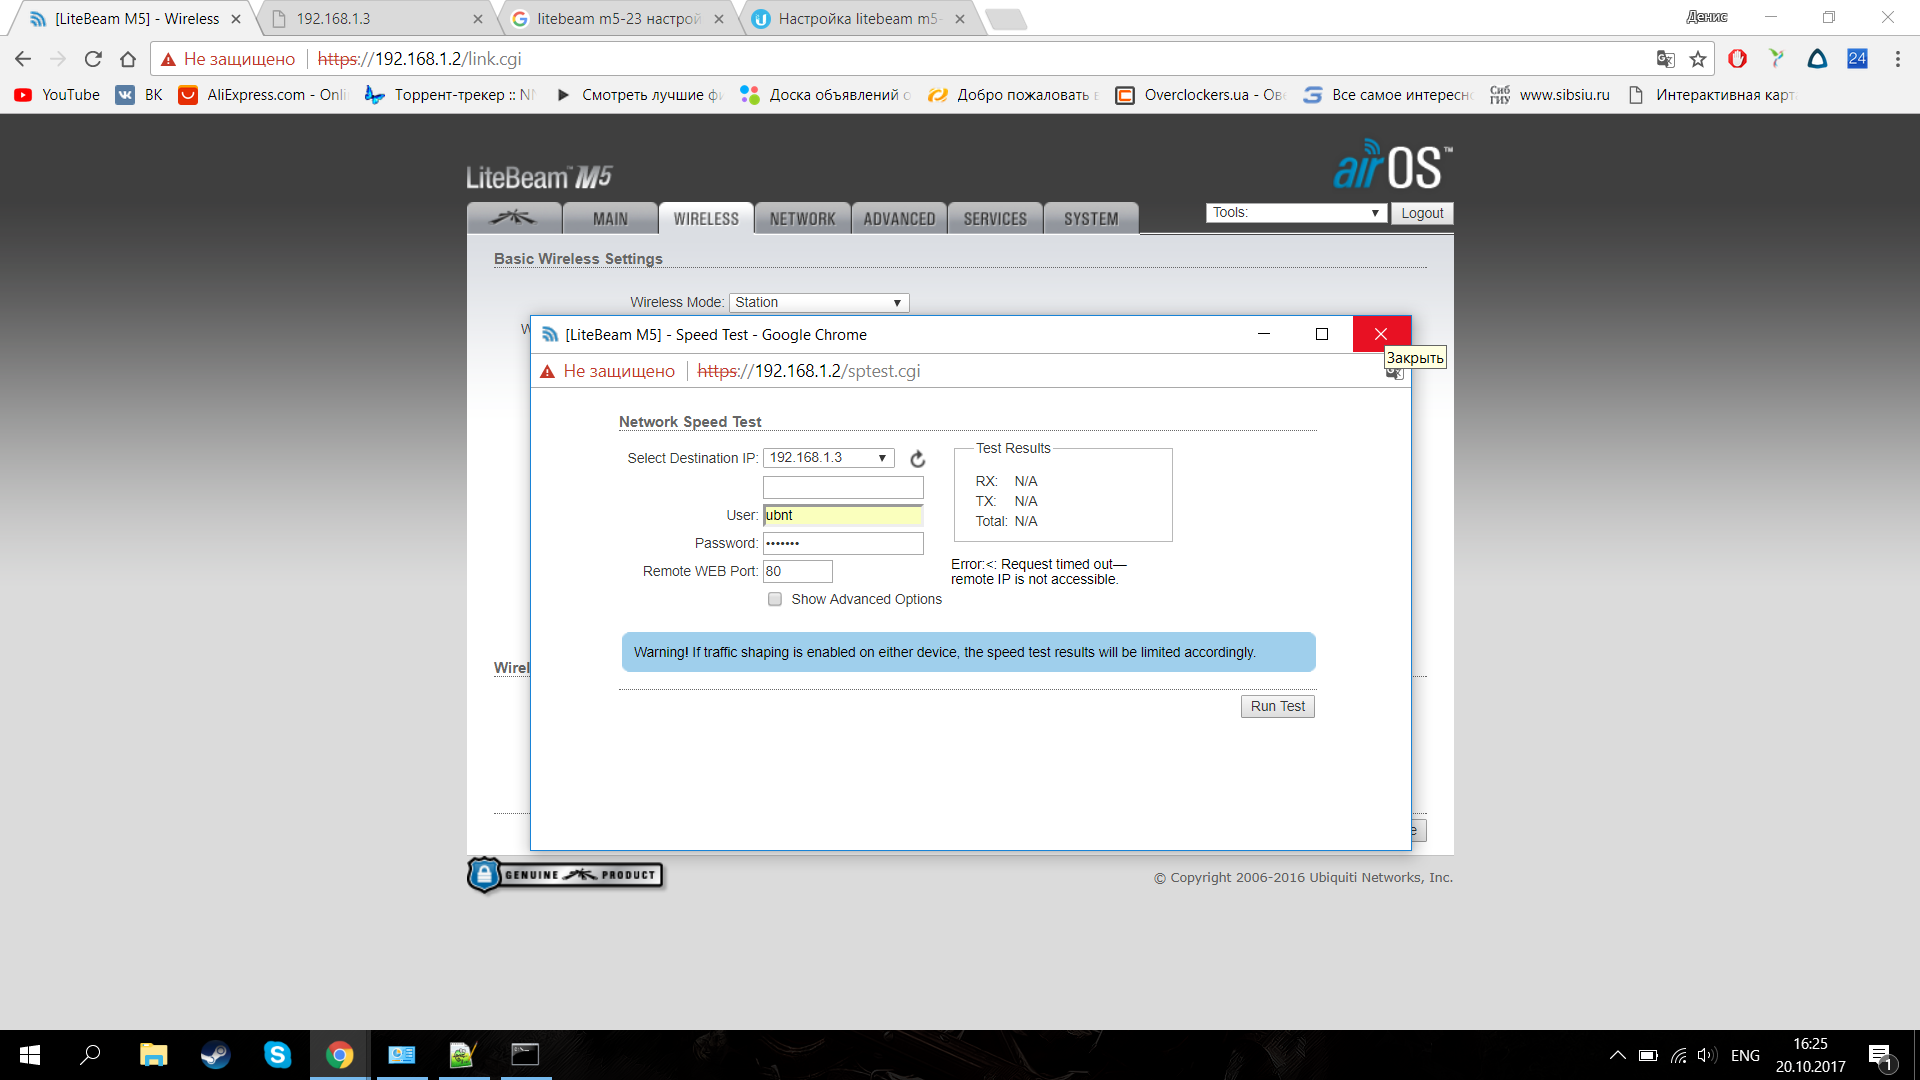
Task: Show hidden system tray icons
Action: pos(1617,1055)
